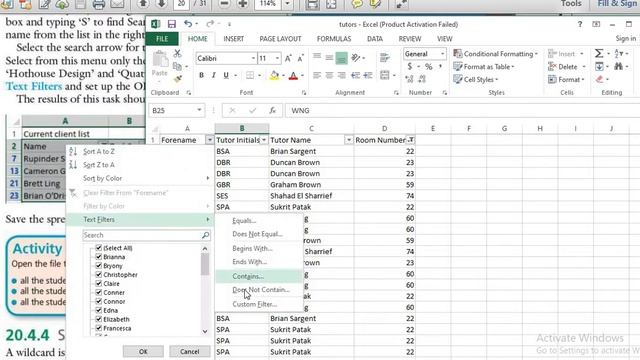640x360 pixels.
Task: Open the Forename column filter dropdown
Action: click(209, 140)
